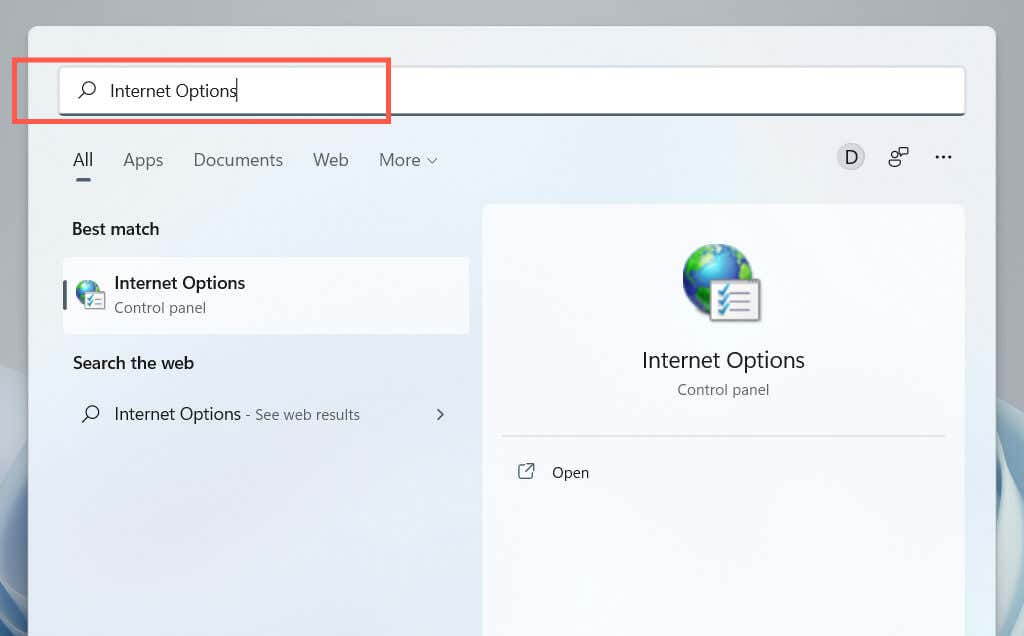Click the Search the web heading
The width and height of the screenshot is (1024, 636).
133,363
